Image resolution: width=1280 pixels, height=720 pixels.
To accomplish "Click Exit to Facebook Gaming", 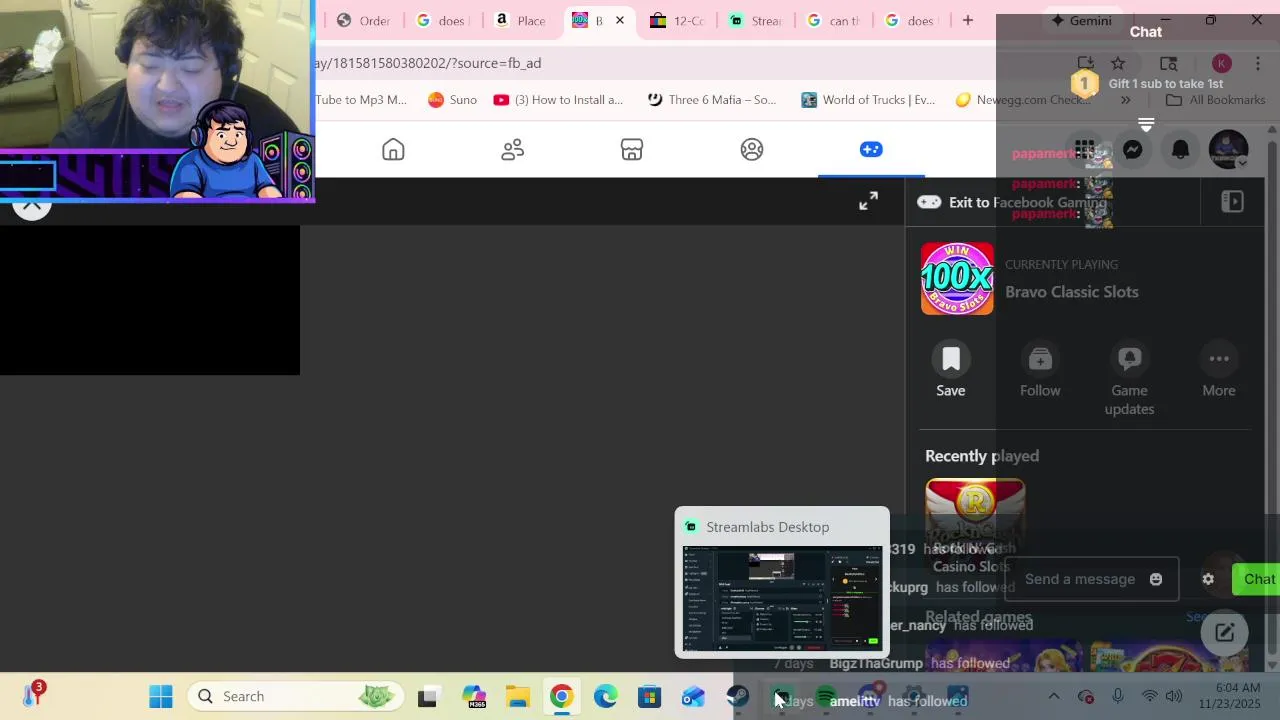I will tap(1013, 202).
